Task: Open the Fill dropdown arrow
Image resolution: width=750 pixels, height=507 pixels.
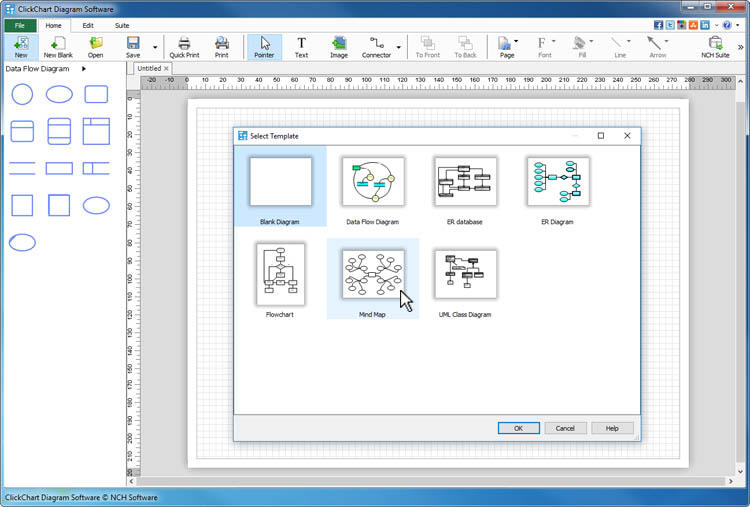Action: coord(592,41)
